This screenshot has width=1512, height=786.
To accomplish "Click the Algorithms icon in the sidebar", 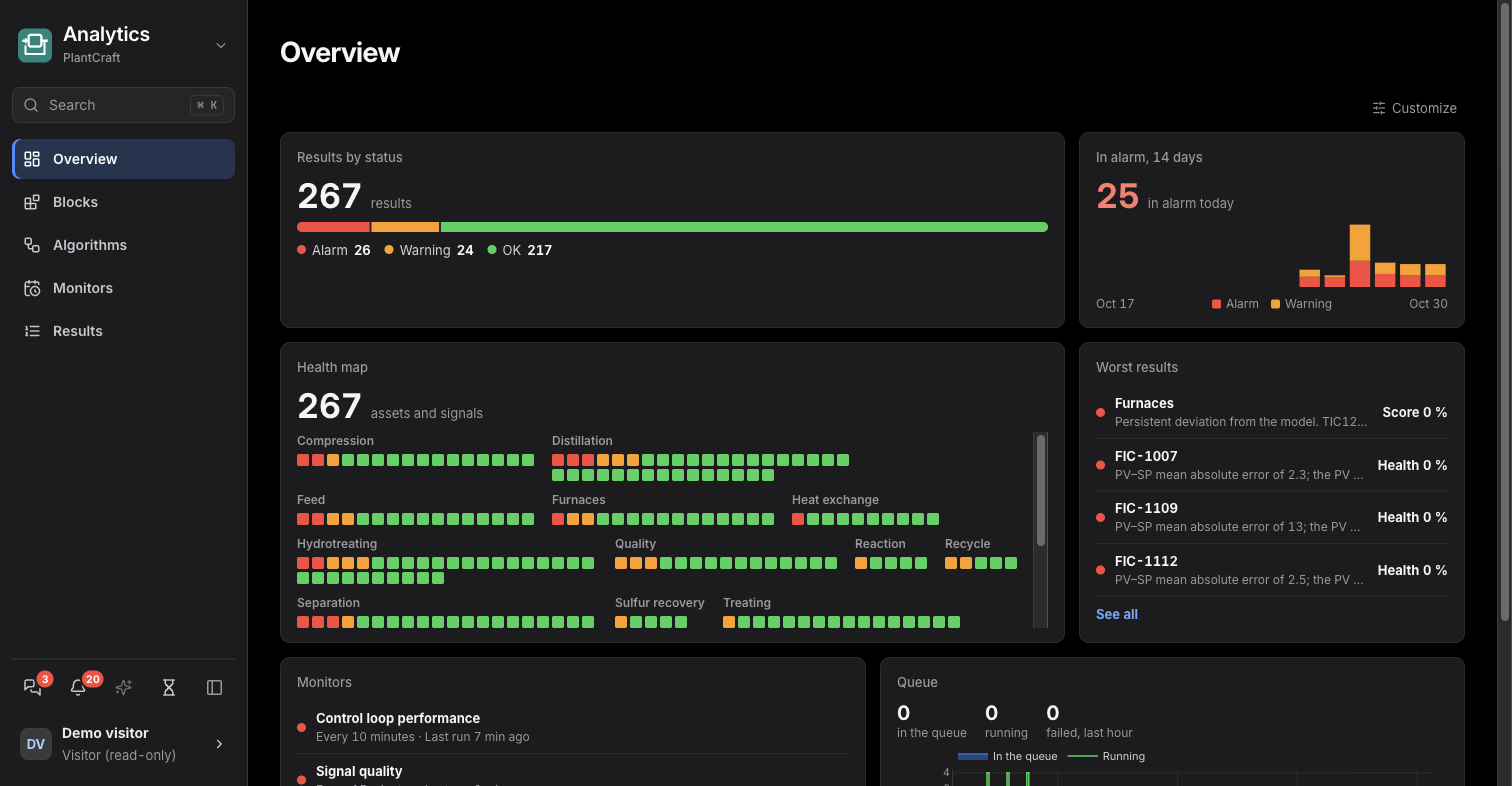I will (32, 245).
